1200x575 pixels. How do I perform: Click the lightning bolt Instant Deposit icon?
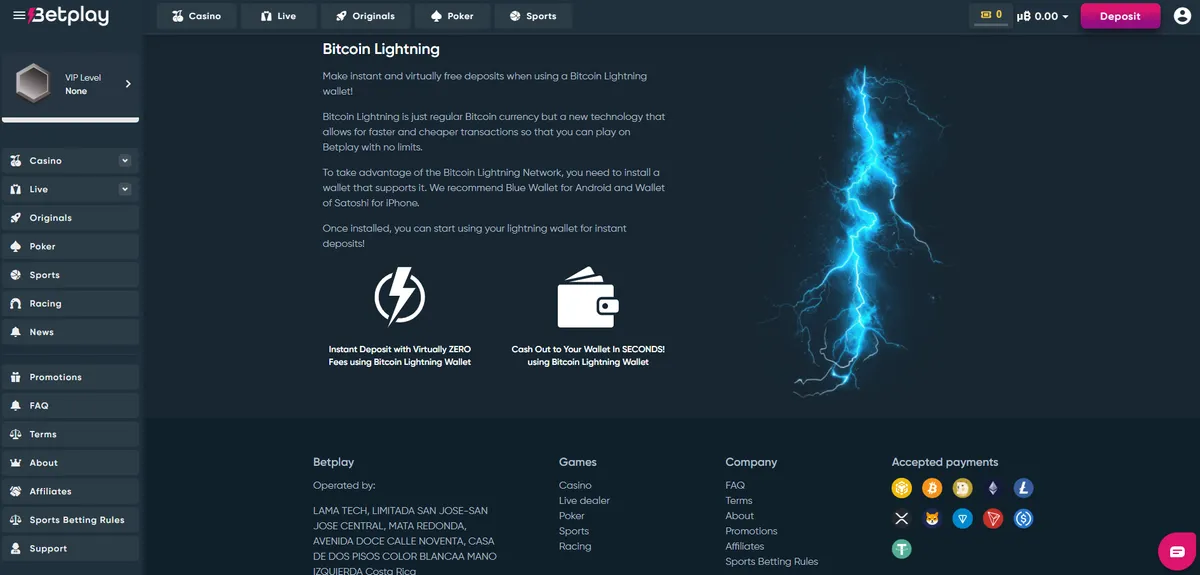400,295
